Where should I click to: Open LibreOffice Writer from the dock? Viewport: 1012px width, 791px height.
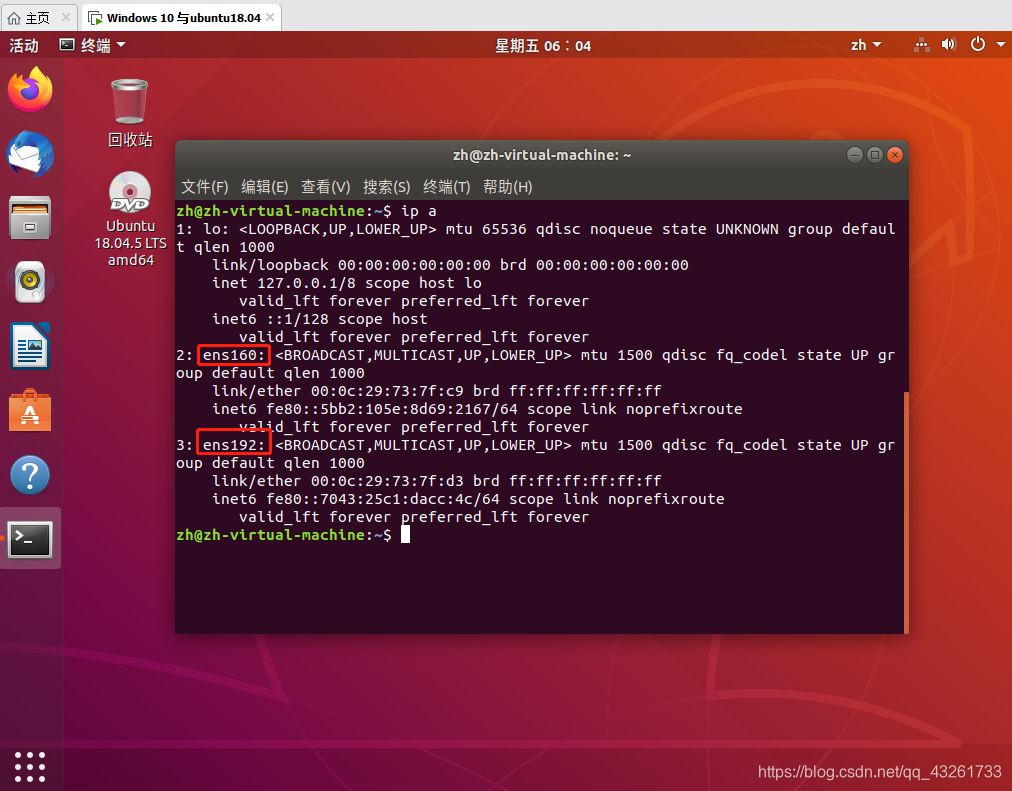30,346
